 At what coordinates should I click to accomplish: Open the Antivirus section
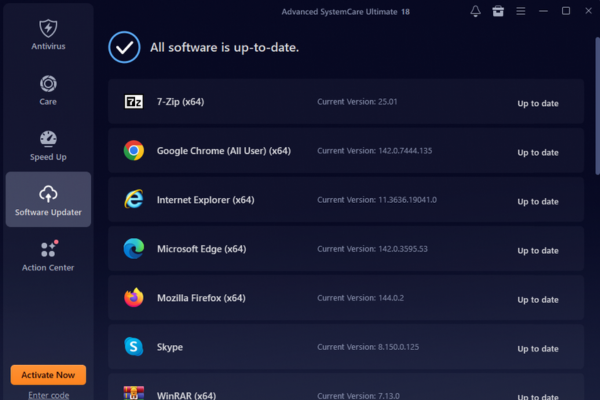(48, 35)
